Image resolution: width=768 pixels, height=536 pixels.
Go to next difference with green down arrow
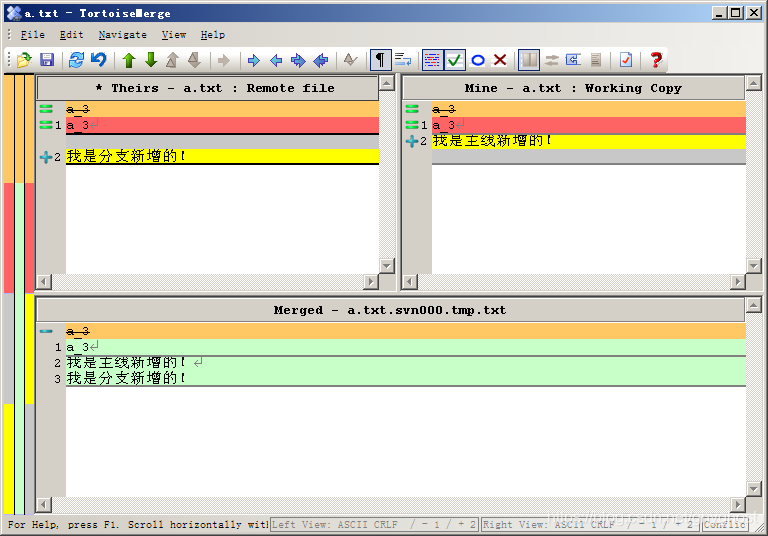151,60
